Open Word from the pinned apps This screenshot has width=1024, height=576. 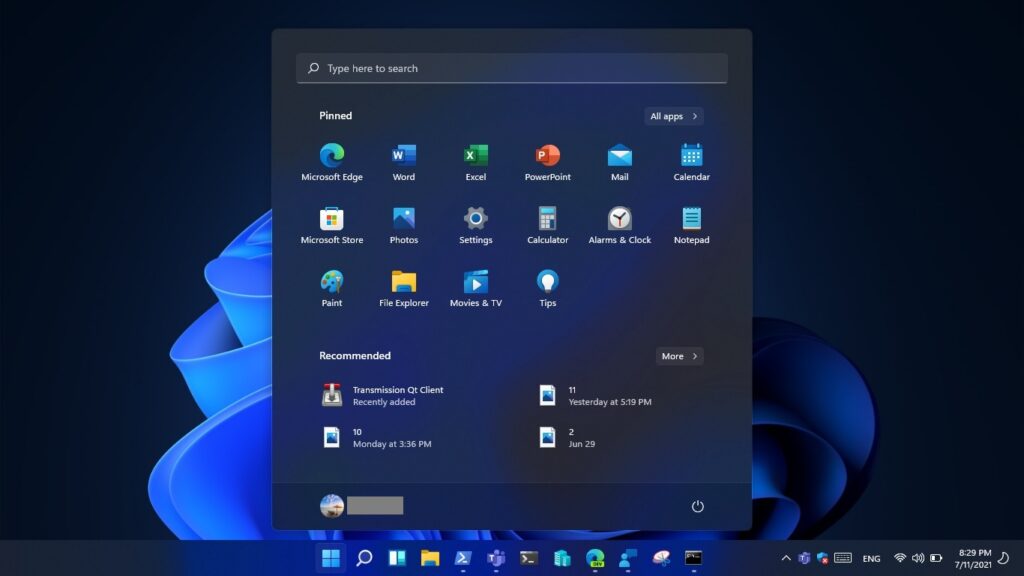[x=403, y=160]
